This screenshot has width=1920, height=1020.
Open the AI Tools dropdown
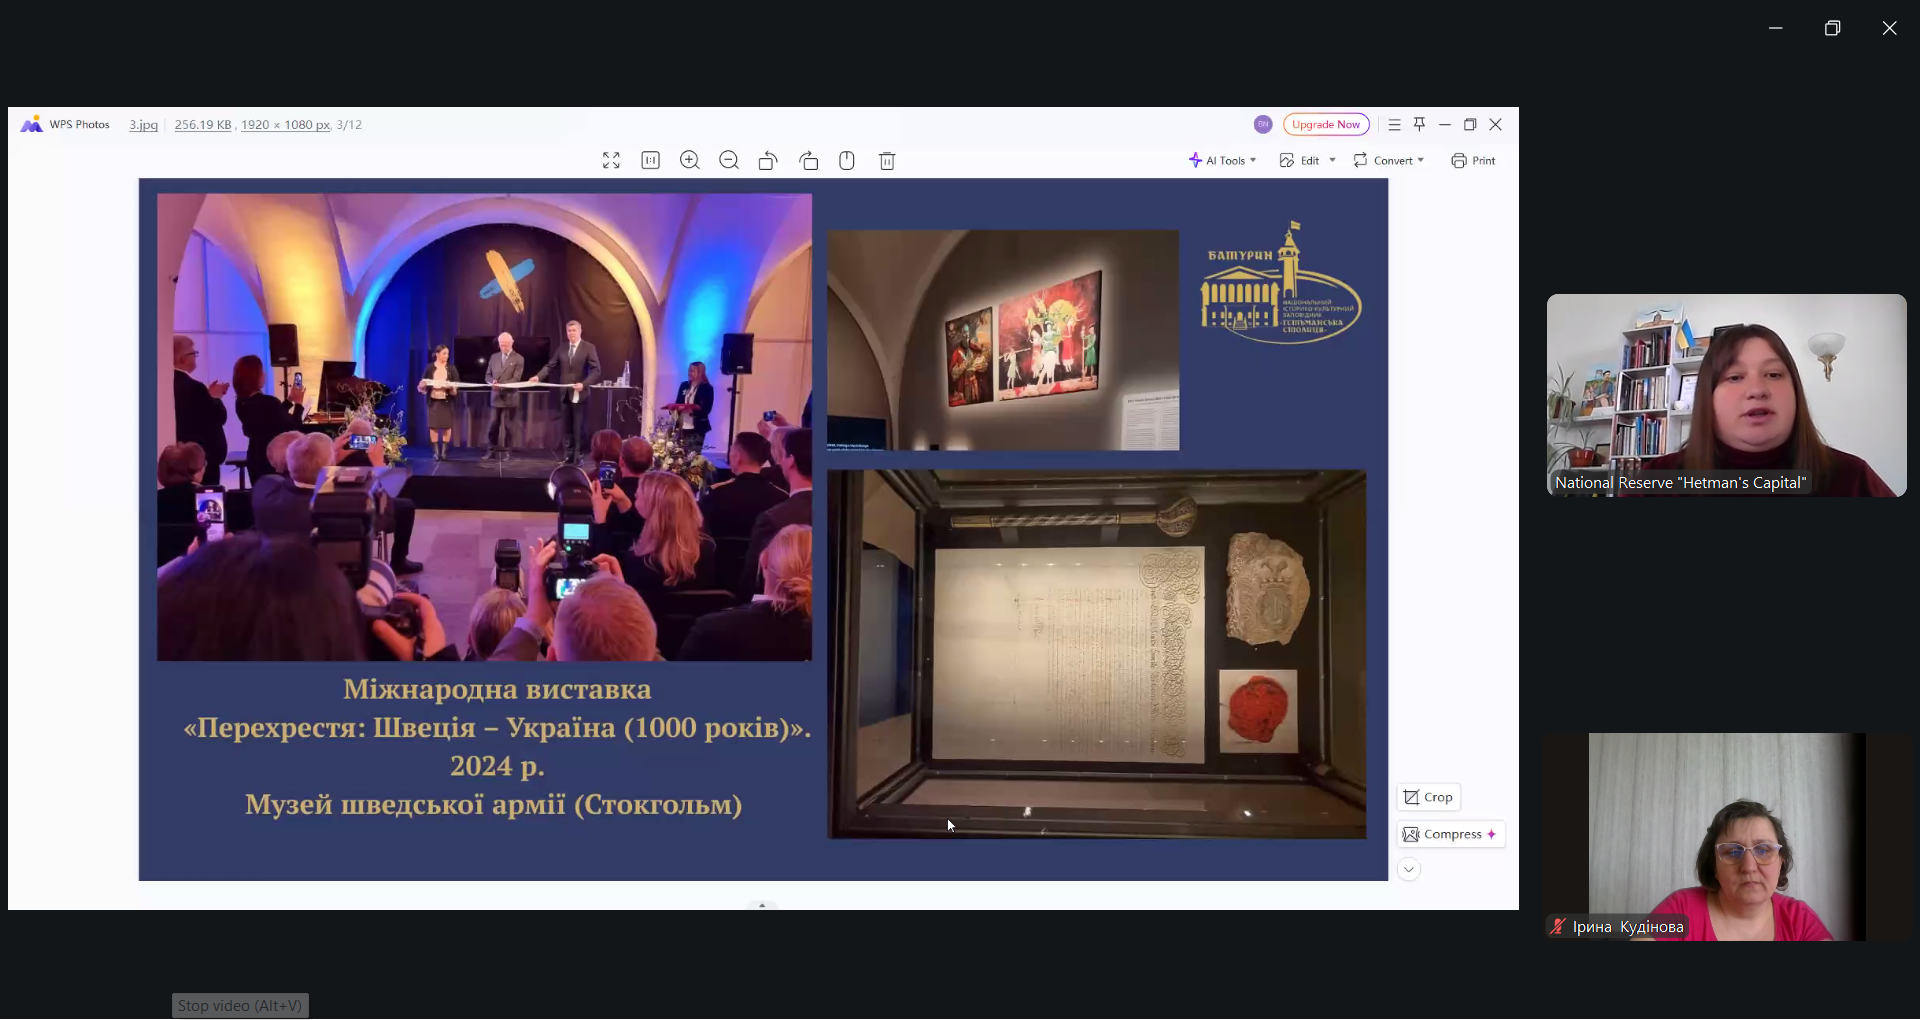[1222, 161]
